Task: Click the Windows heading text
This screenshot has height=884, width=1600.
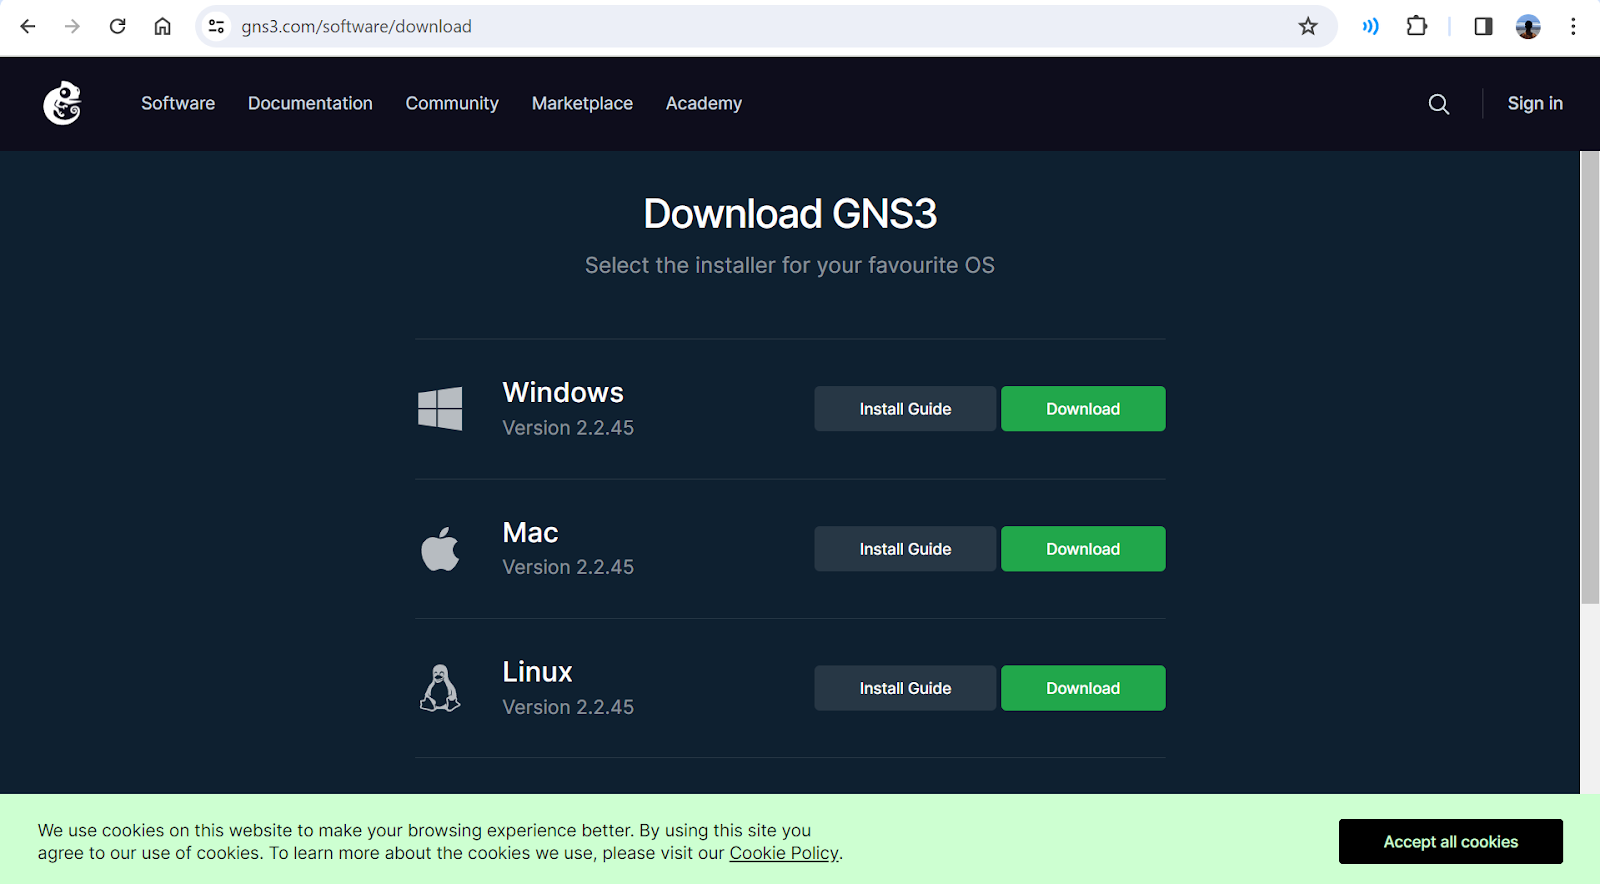Action: [x=563, y=392]
